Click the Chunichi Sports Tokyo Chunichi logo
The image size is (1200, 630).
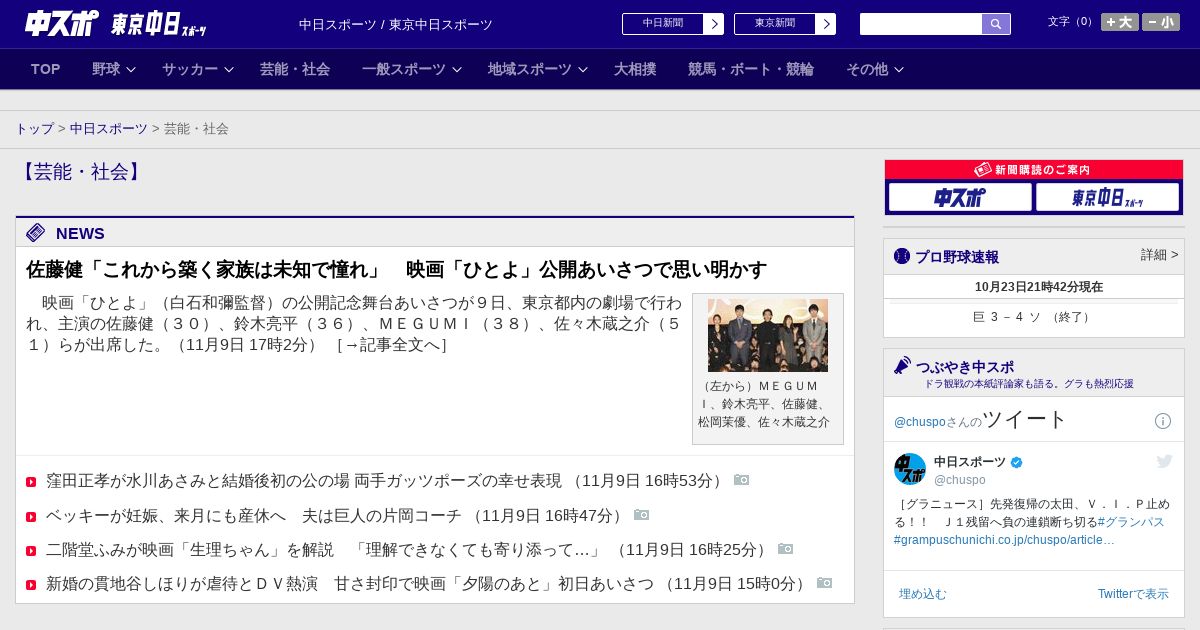coord(116,24)
